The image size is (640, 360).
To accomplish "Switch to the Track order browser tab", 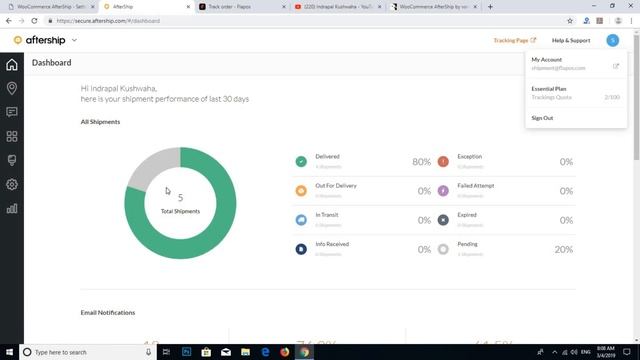I will 242,7.
